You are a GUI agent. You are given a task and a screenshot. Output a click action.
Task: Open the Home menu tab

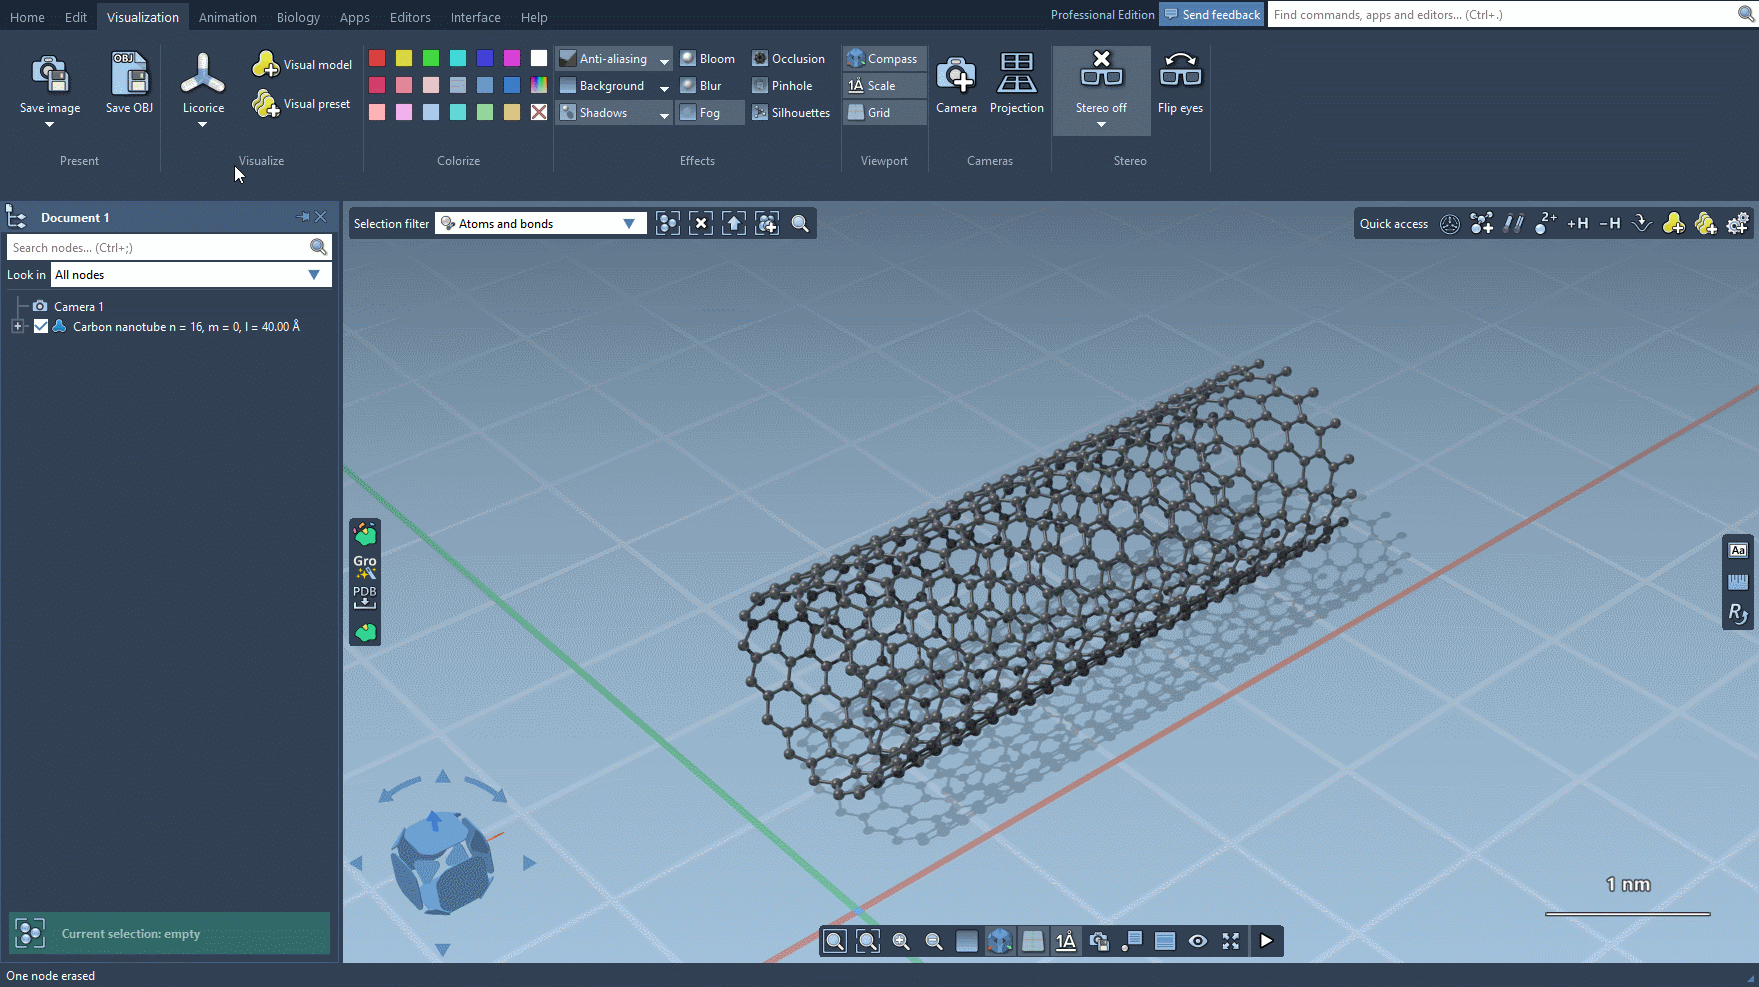pos(27,17)
